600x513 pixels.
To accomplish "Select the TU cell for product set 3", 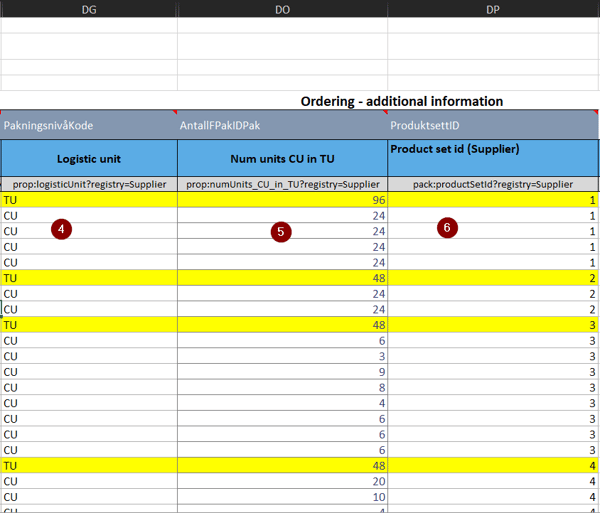I will (89, 325).
